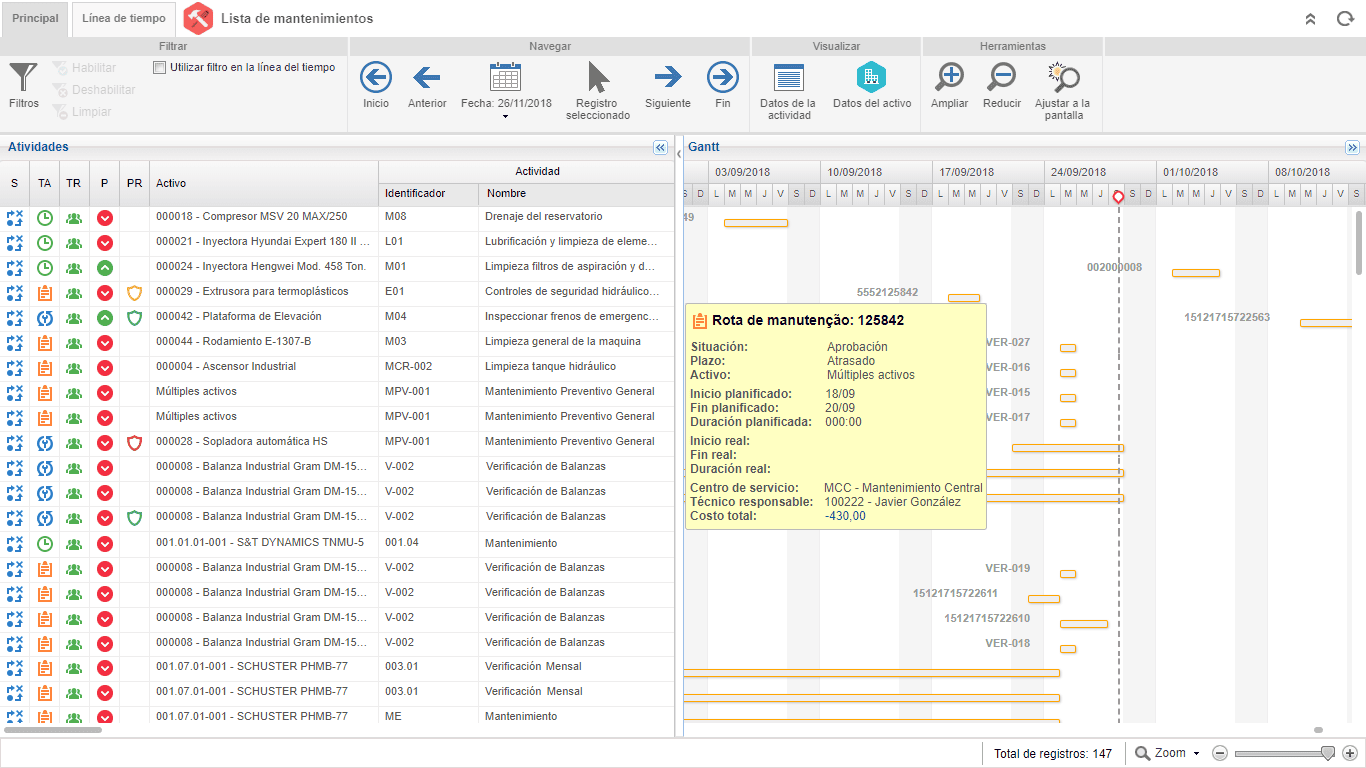The height and width of the screenshot is (768, 1366).
Task: Sort by the Activo column header
Action: tap(264, 183)
